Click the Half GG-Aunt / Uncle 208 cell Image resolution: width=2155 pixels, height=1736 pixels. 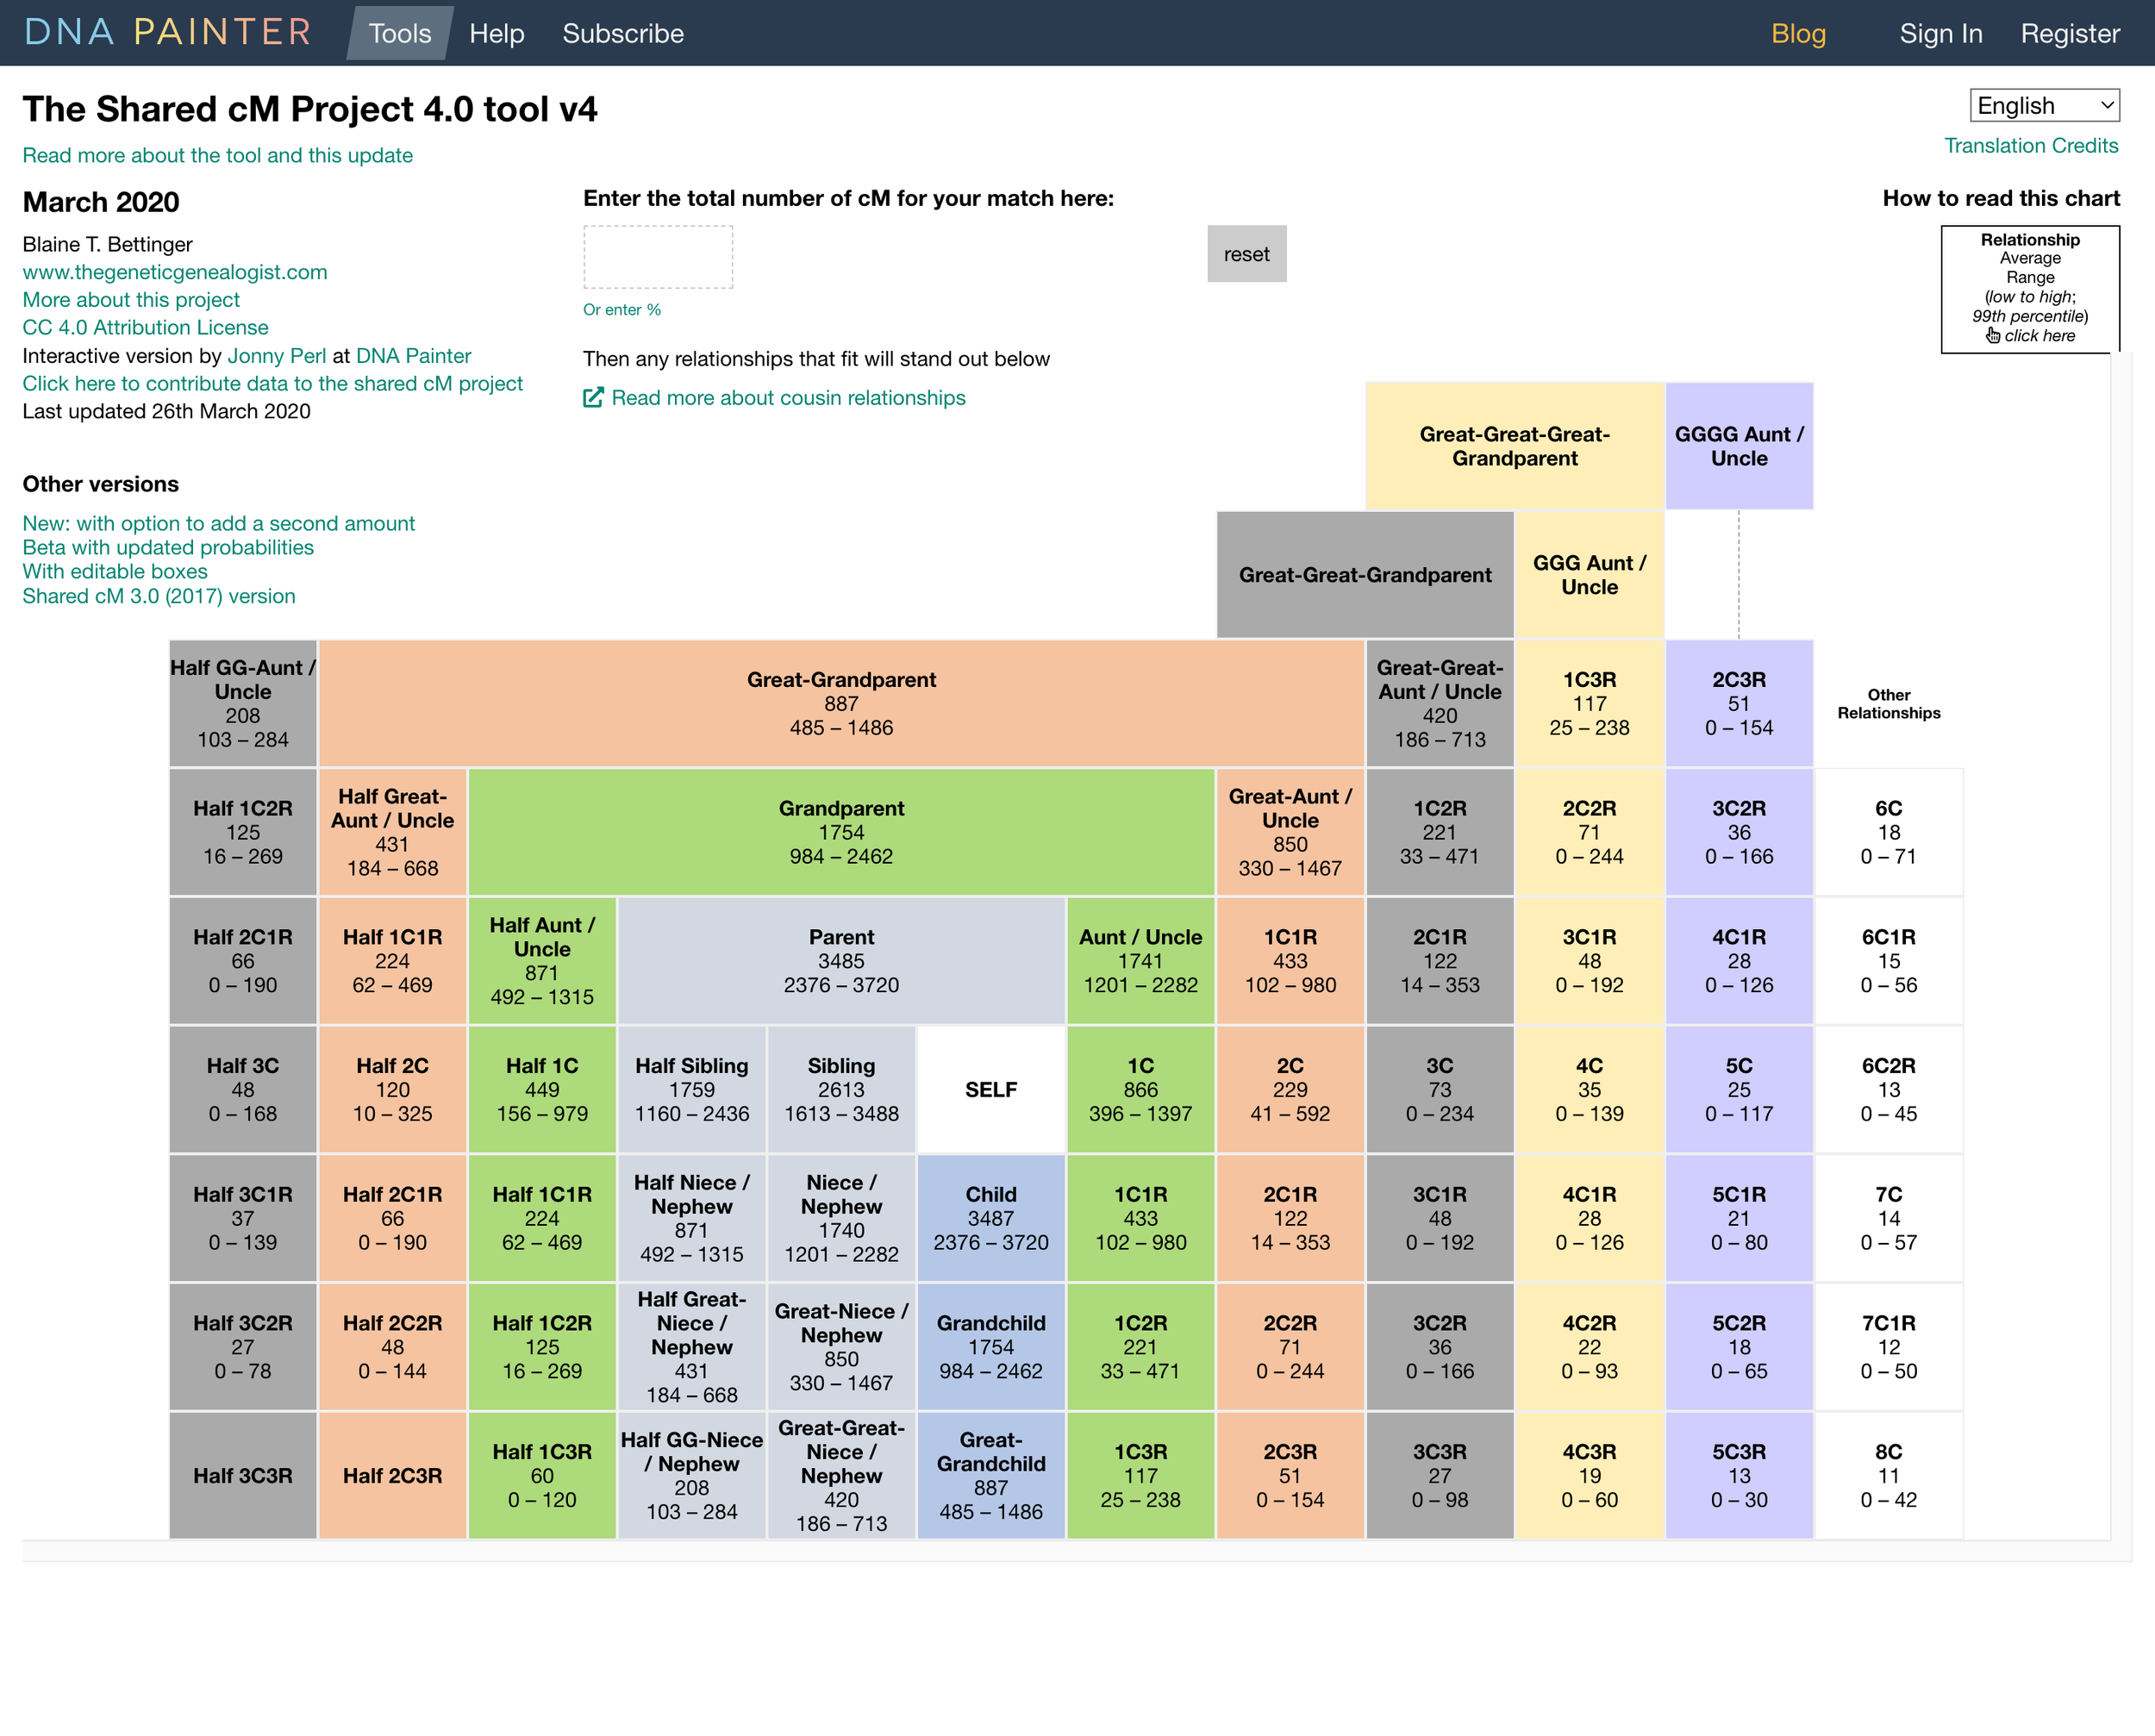pos(243,704)
